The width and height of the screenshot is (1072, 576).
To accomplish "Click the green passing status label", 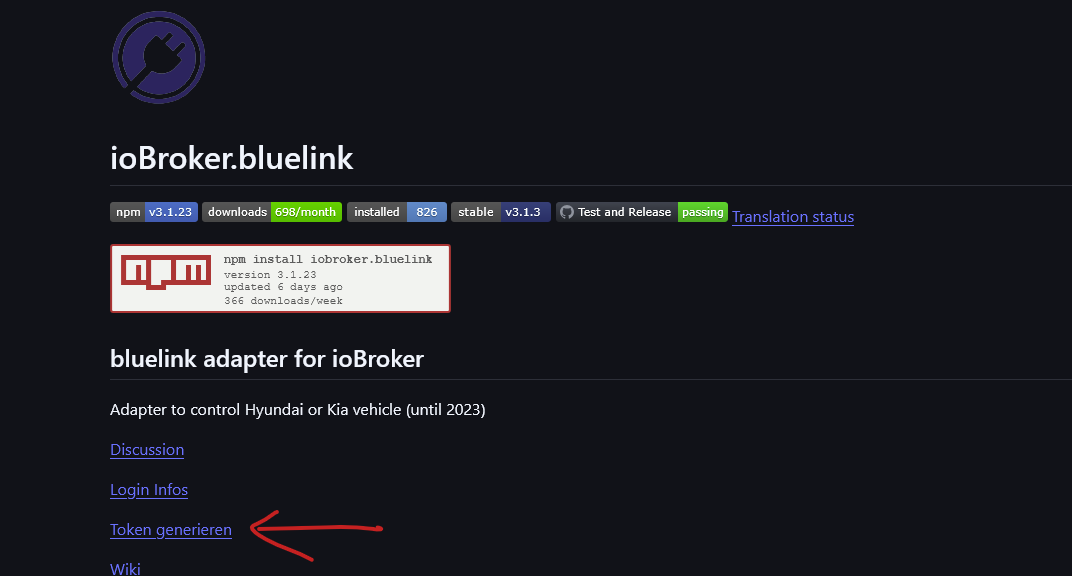I will (x=703, y=212).
